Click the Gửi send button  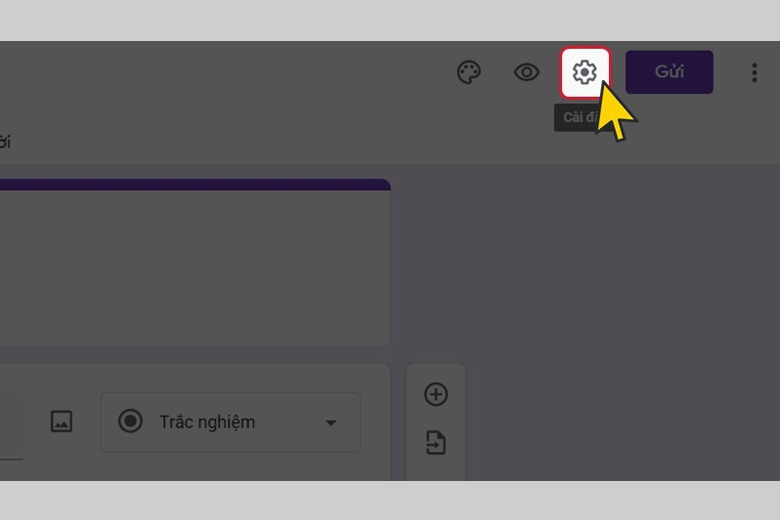[x=669, y=72]
